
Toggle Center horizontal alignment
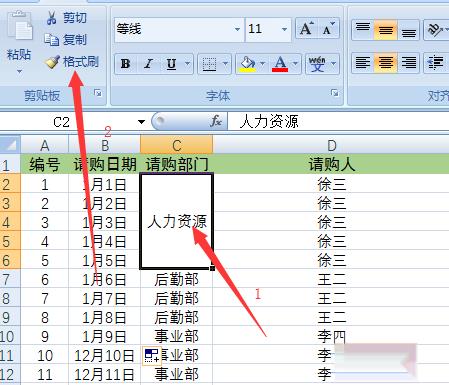click(x=386, y=62)
